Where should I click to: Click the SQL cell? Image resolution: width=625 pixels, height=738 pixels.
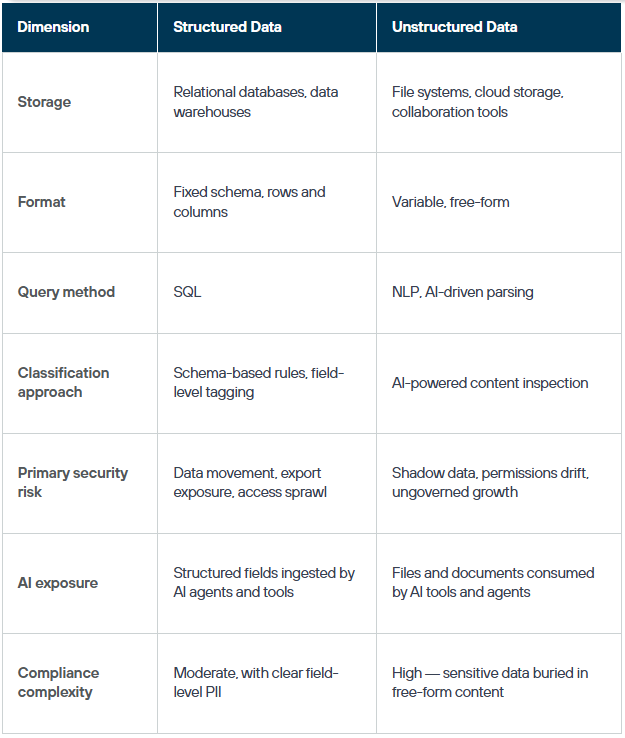(x=187, y=292)
